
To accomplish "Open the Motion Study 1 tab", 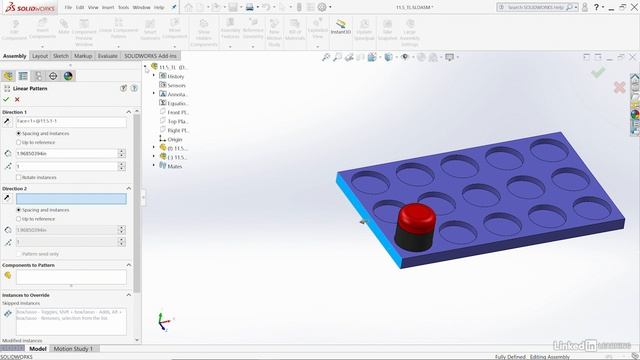I will (73, 349).
